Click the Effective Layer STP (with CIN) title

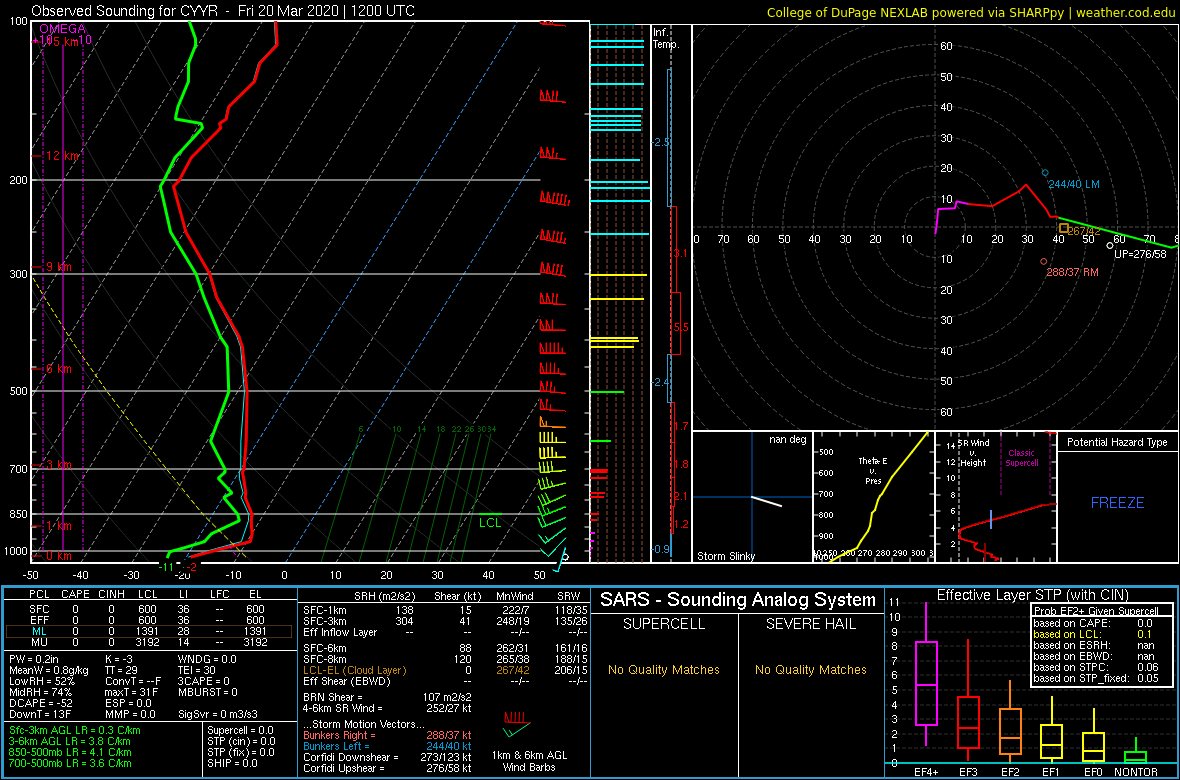tap(1032, 596)
